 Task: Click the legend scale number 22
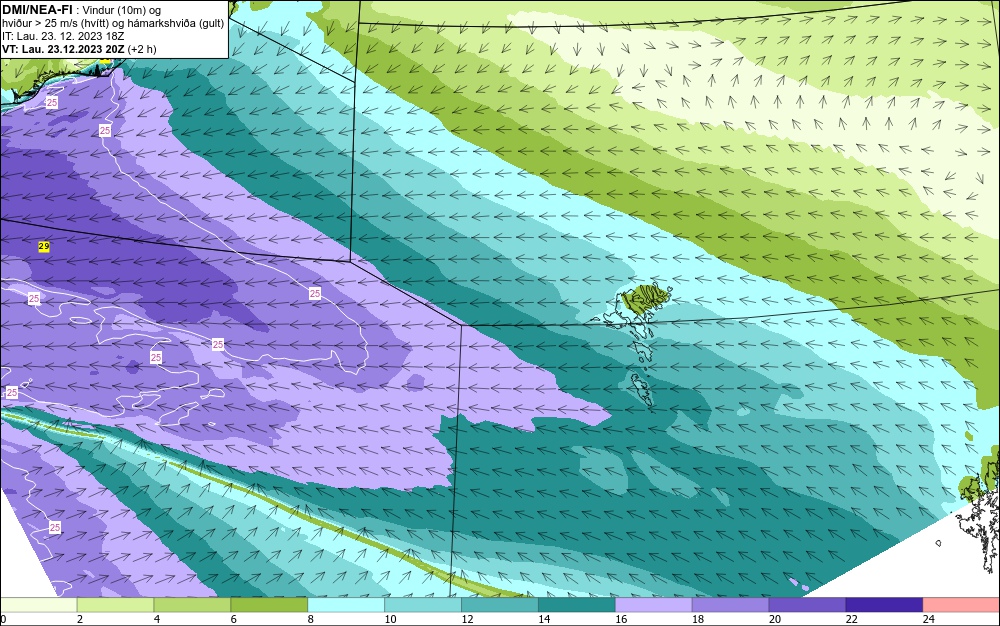851,619
